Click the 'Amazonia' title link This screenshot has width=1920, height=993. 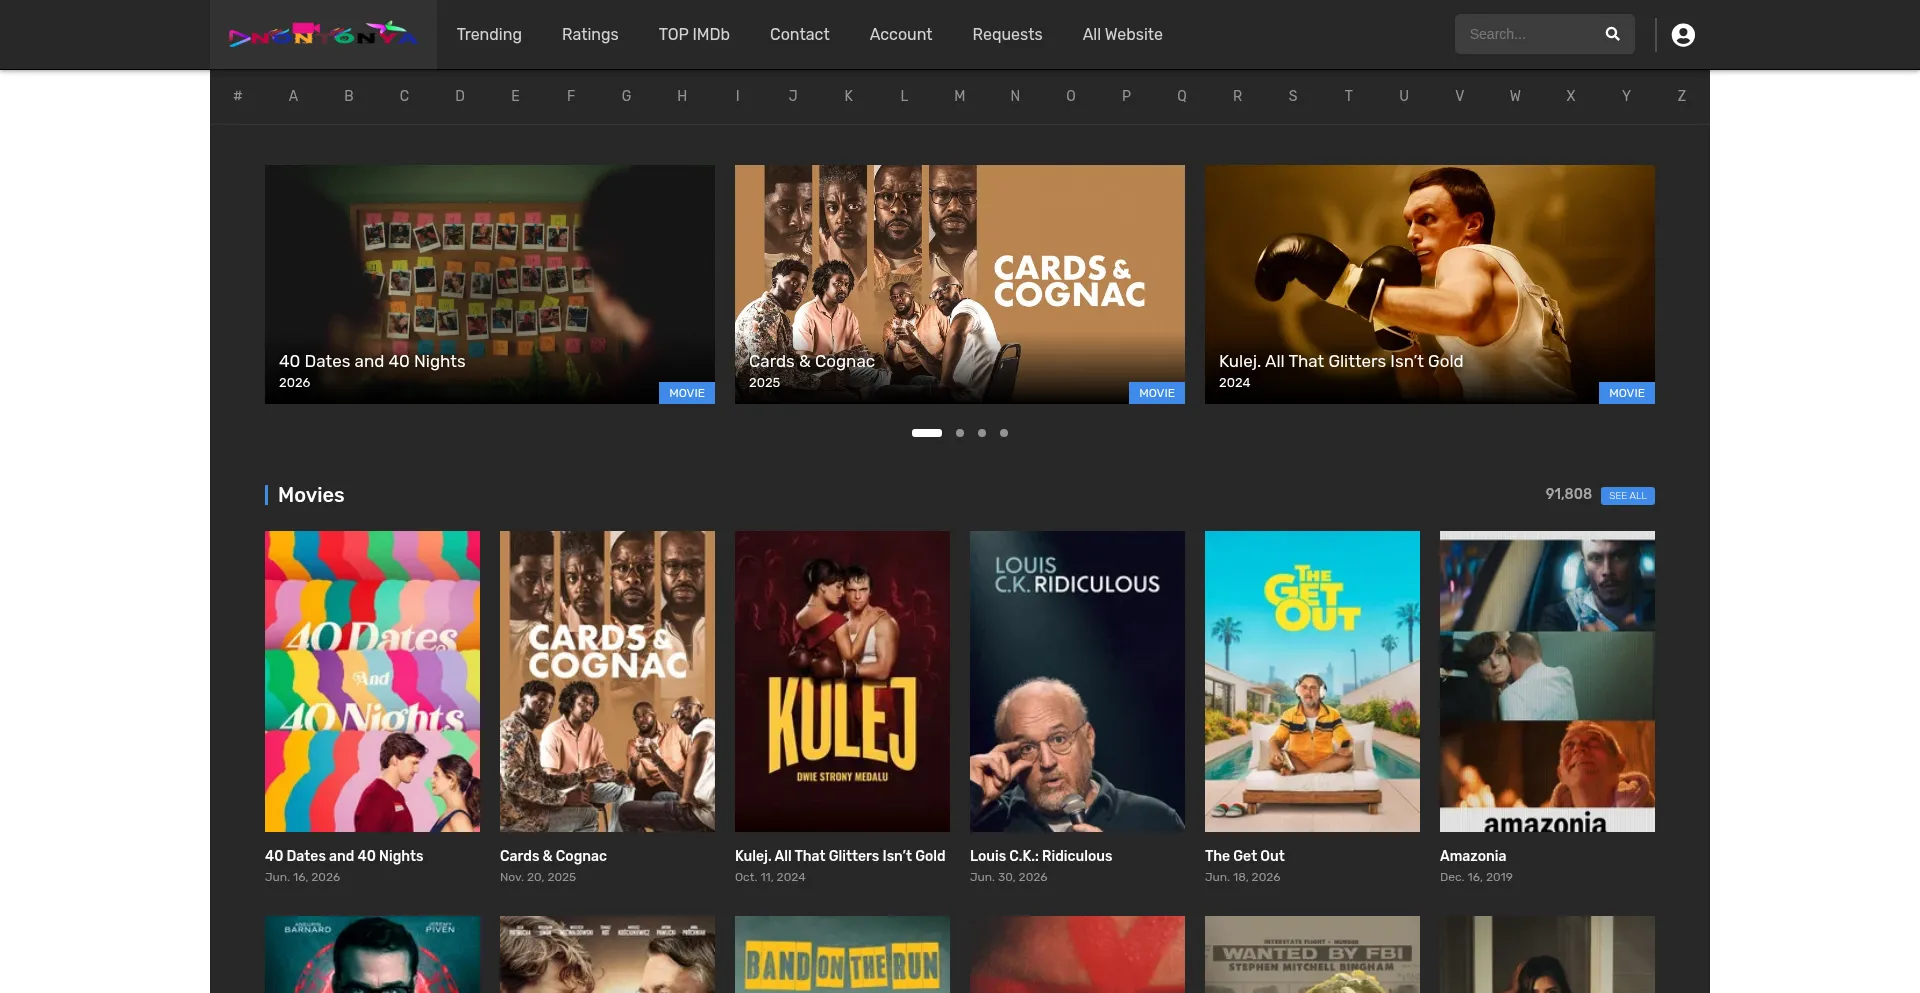[1473, 856]
